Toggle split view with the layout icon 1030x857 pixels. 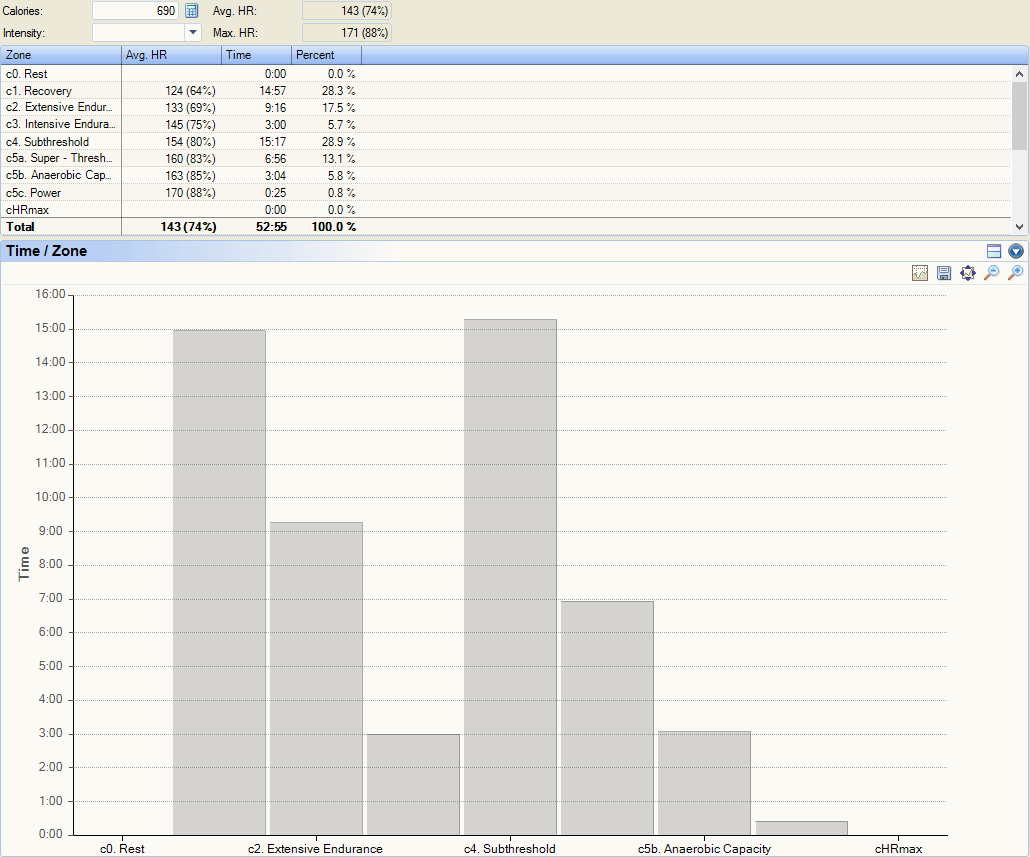click(993, 251)
